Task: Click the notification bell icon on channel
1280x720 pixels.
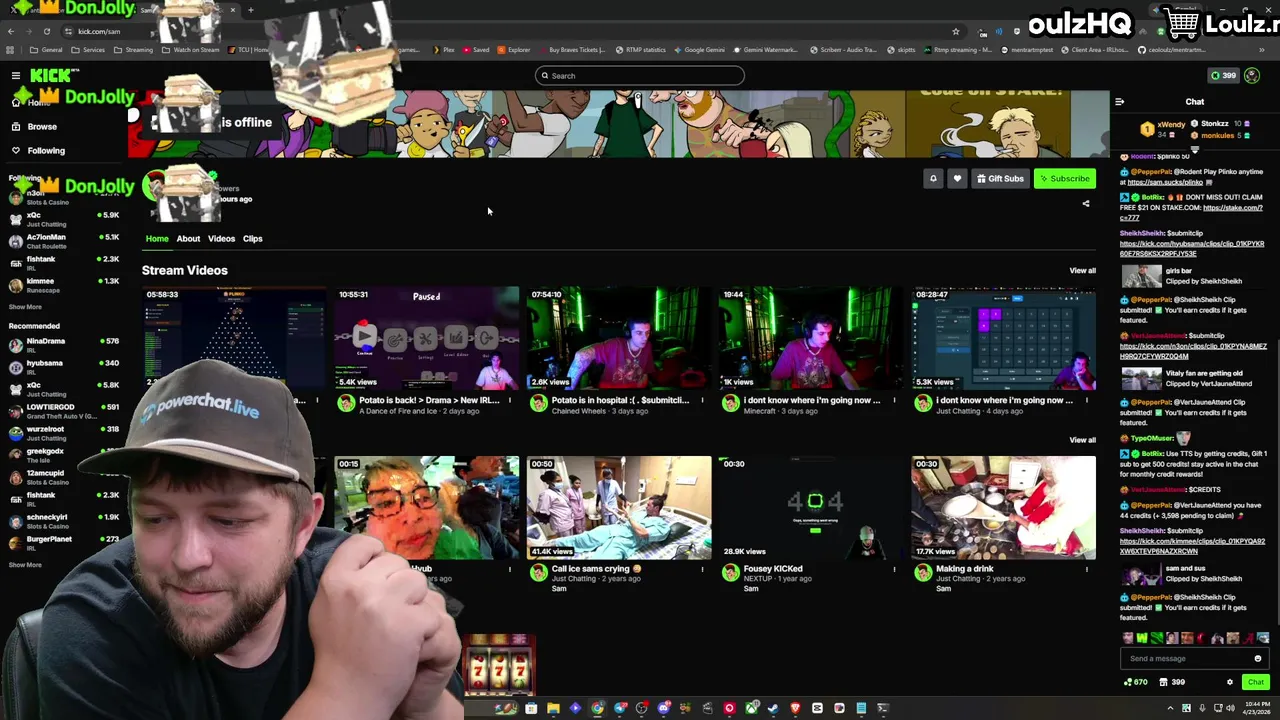Action: (933, 179)
